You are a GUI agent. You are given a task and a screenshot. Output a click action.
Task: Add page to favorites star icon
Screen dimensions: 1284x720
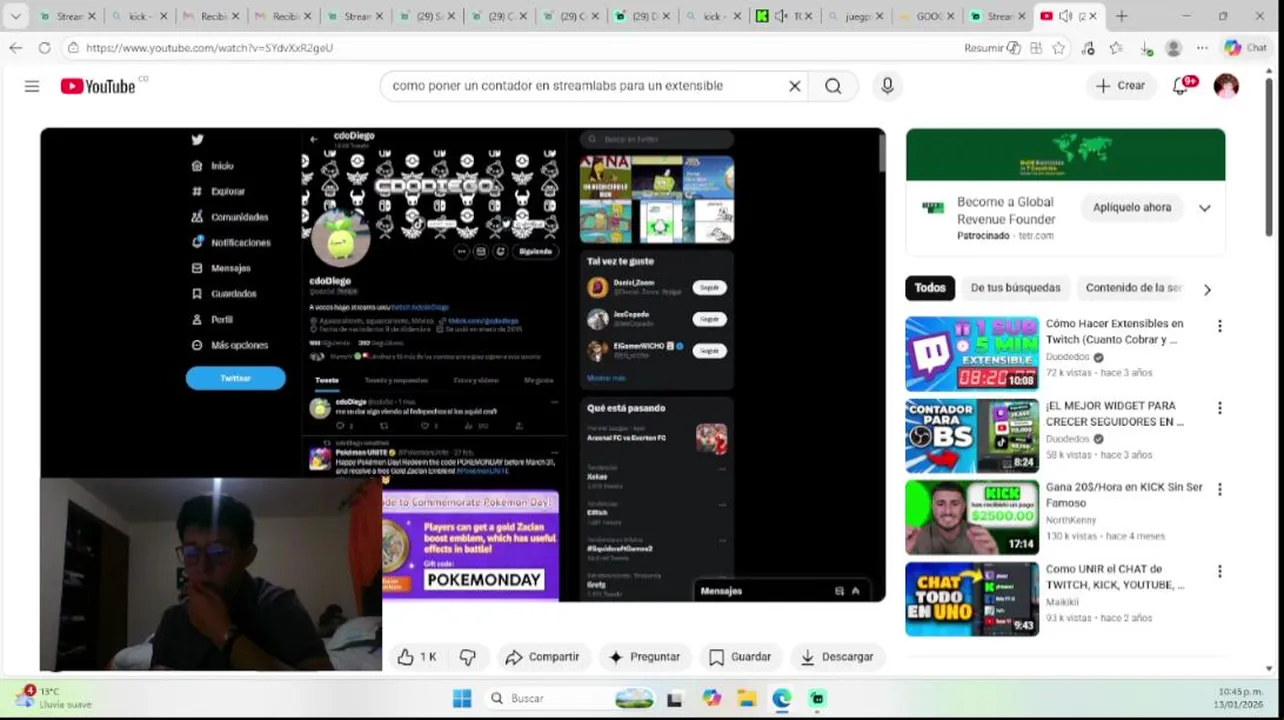[1059, 48]
